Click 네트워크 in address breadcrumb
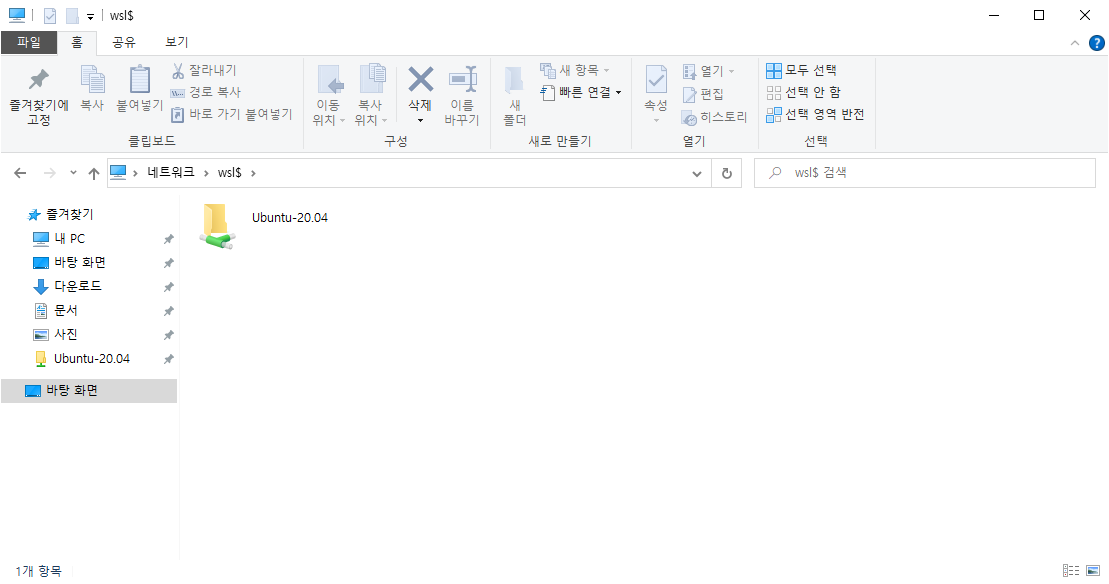The image size is (1109, 584). [170, 173]
